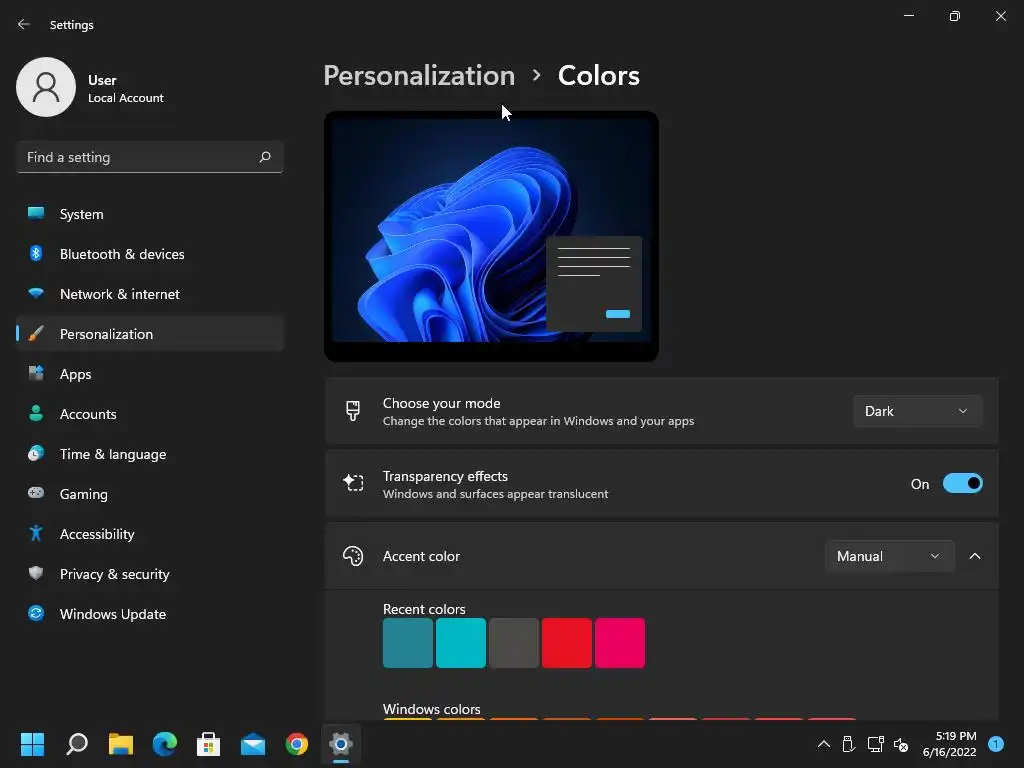Click the Personalization paintbrush icon

click(36, 334)
